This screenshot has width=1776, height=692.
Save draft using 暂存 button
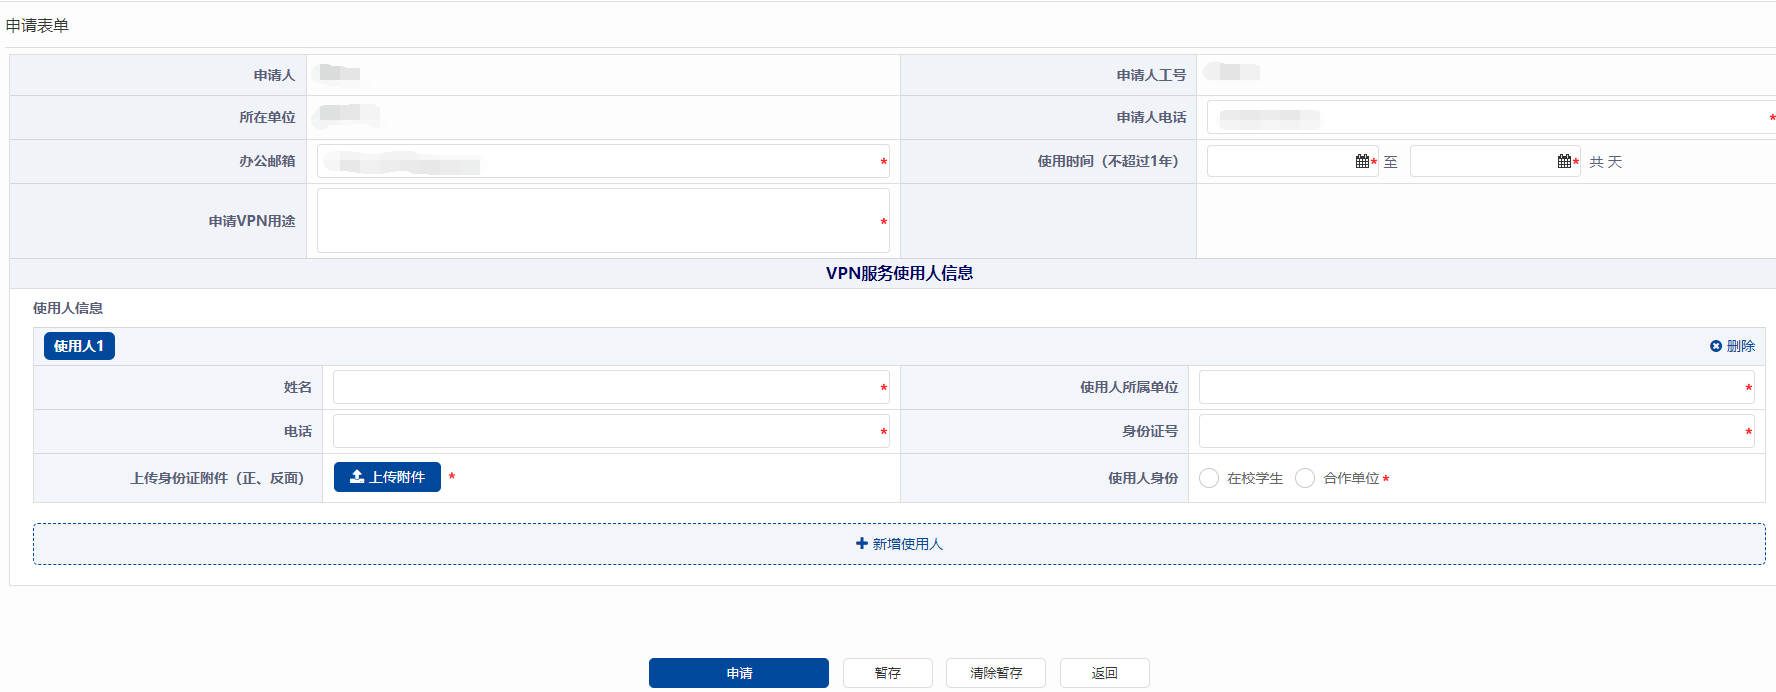click(887, 673)
